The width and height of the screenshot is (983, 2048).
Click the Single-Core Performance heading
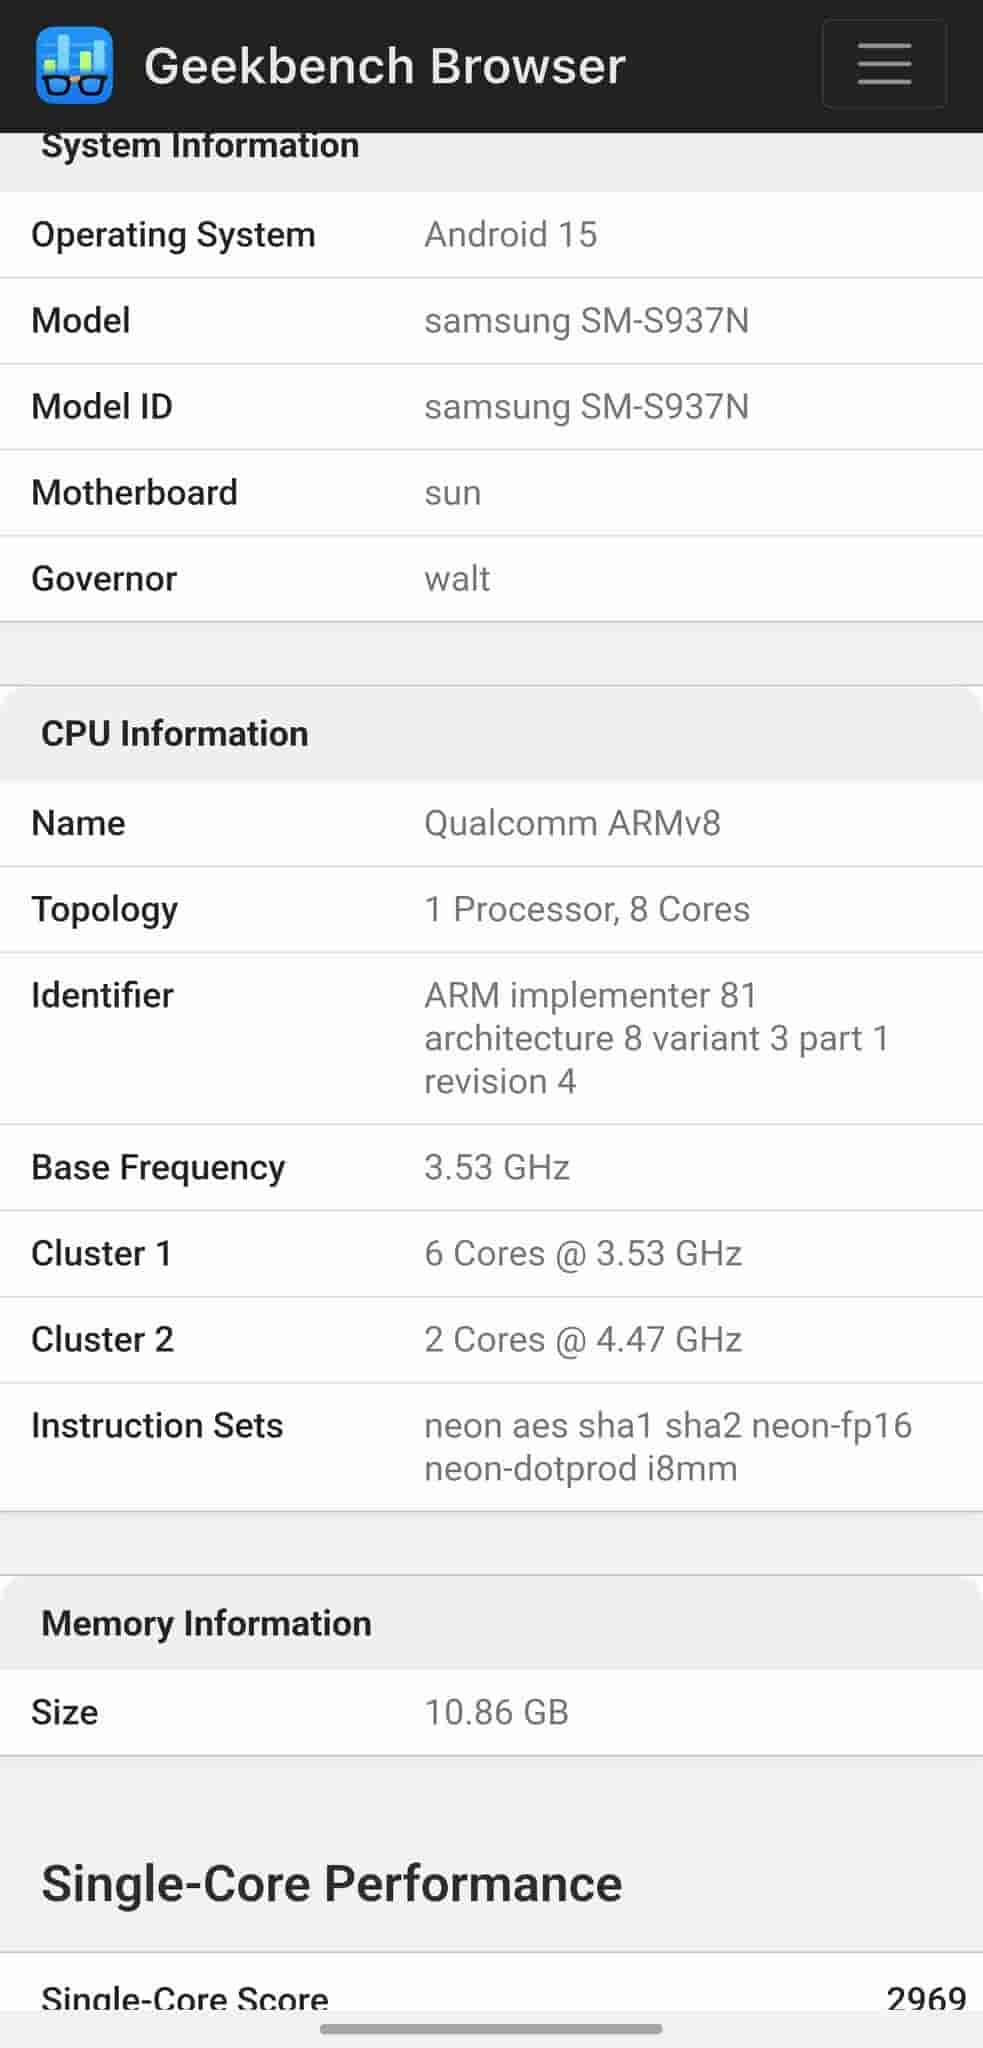[332, 1884]
